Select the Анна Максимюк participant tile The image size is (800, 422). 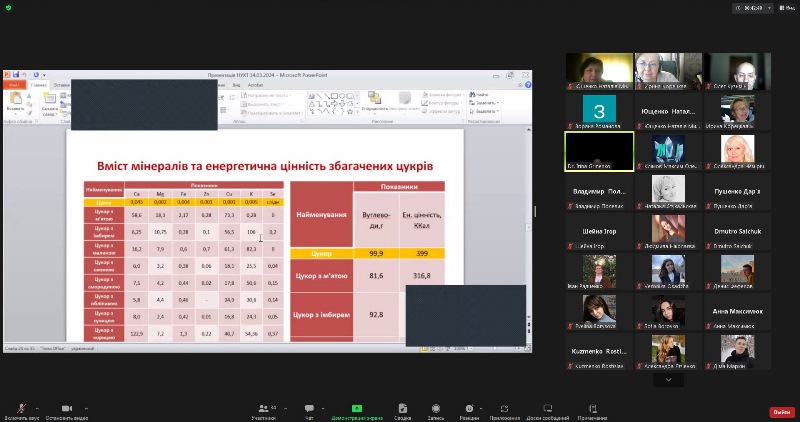(x=737, y=311)
